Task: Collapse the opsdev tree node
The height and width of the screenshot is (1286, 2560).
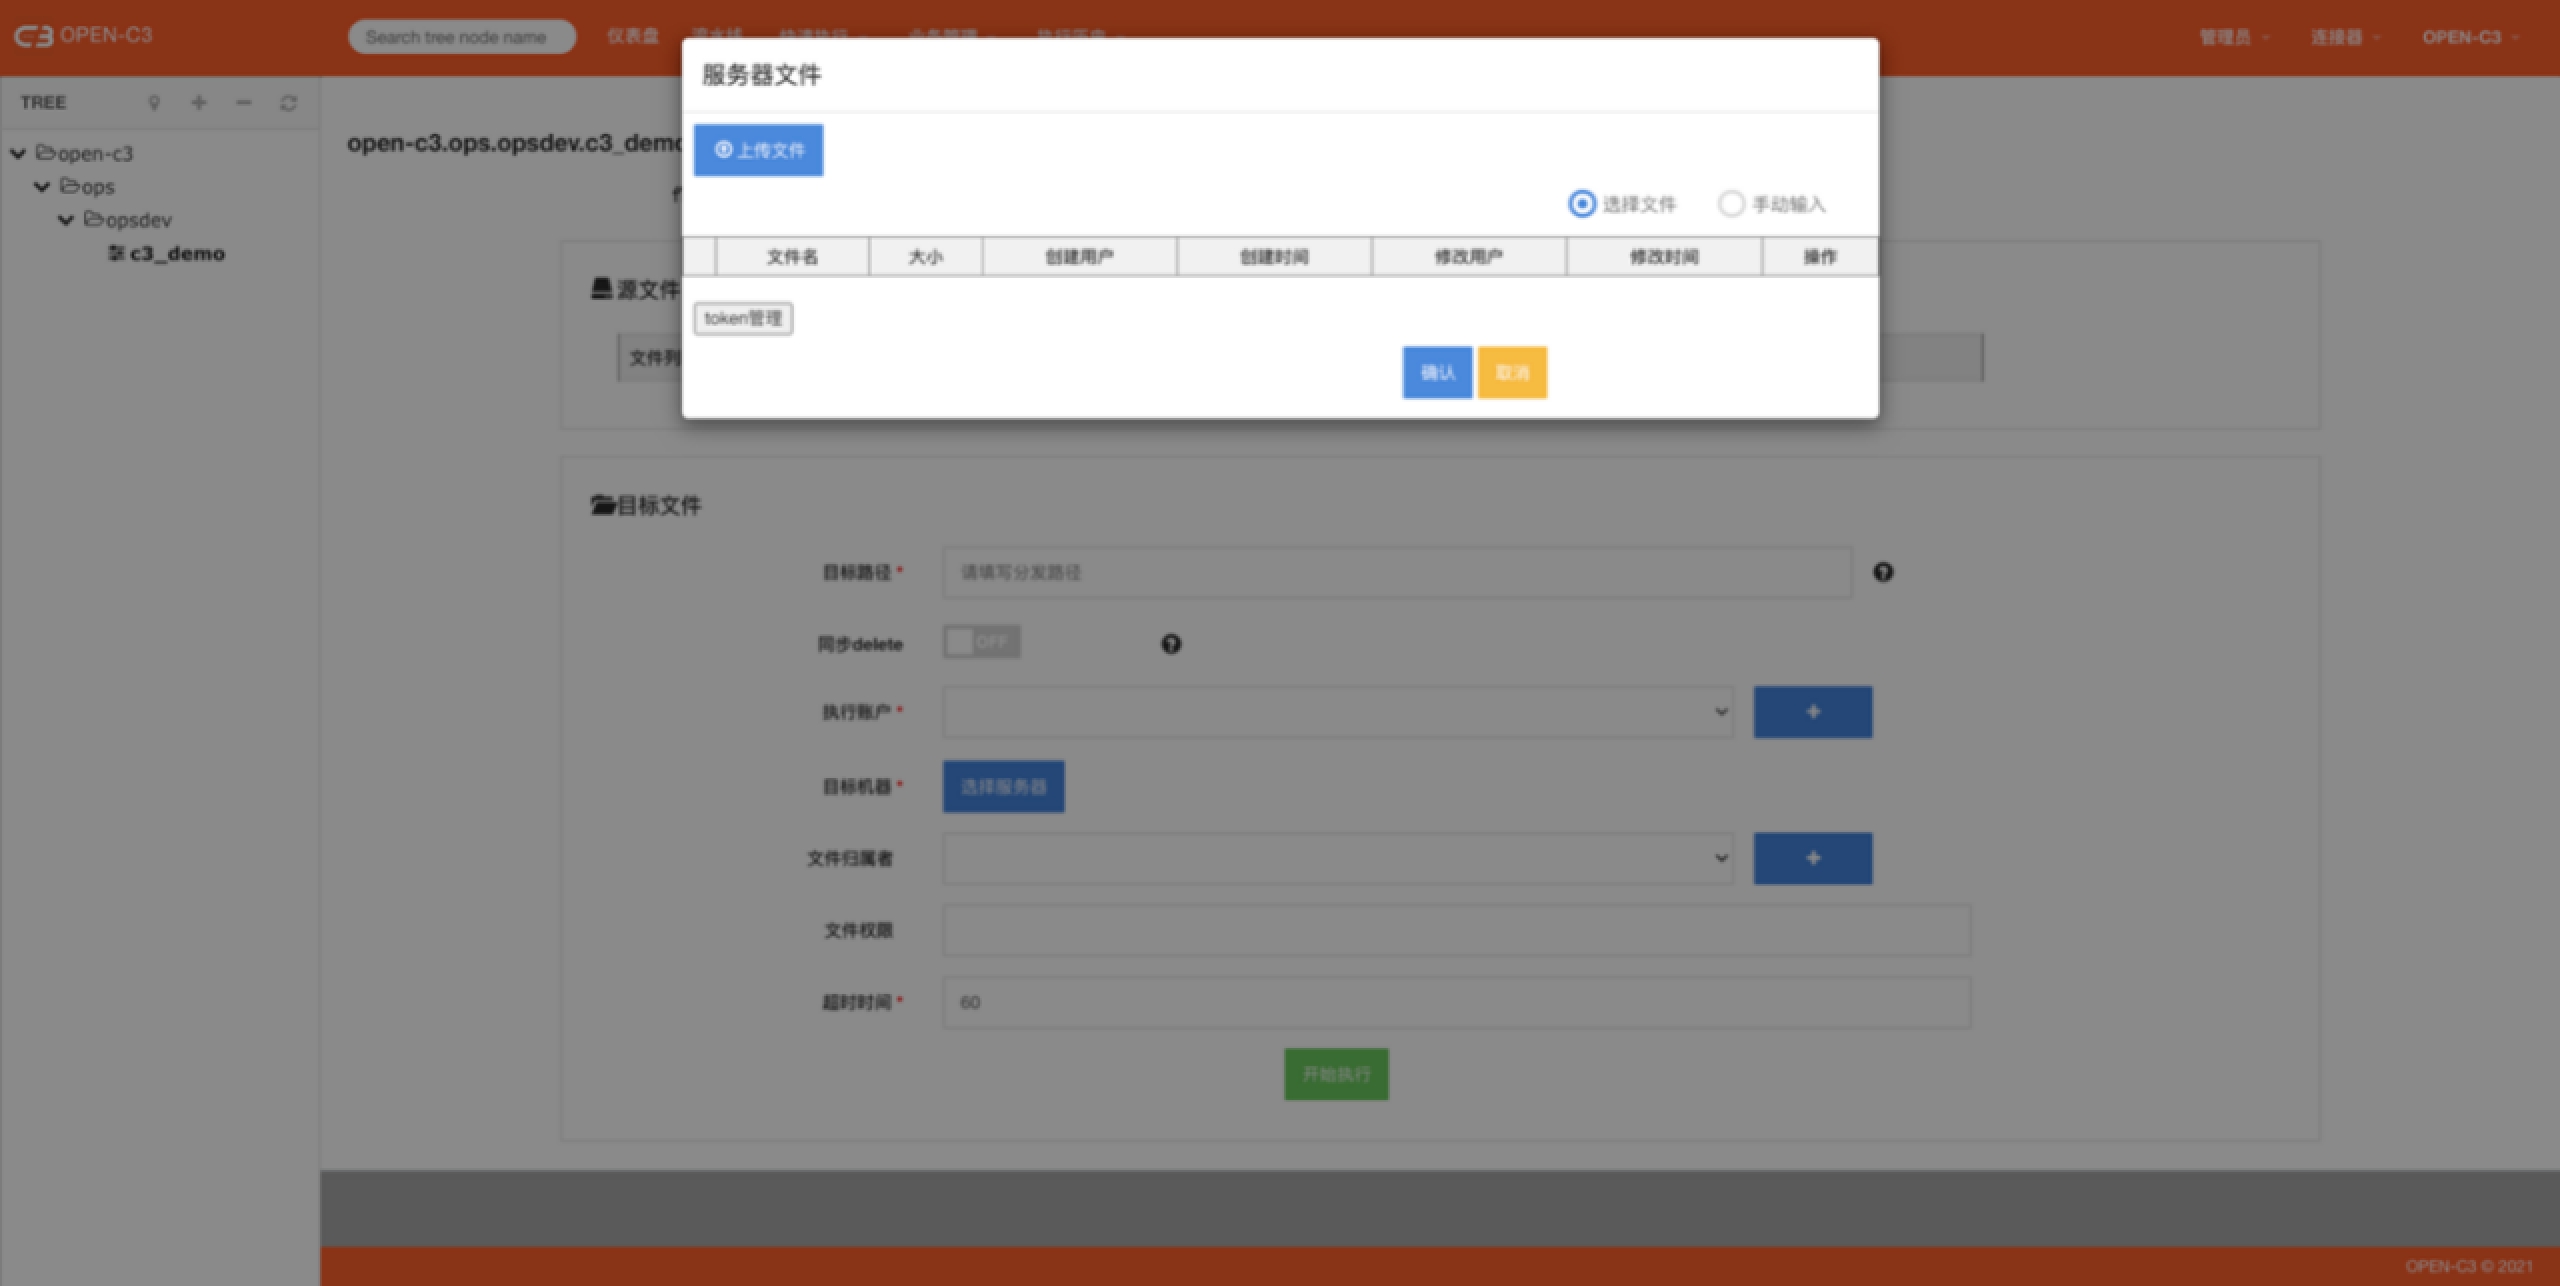Action: [66, 220]
